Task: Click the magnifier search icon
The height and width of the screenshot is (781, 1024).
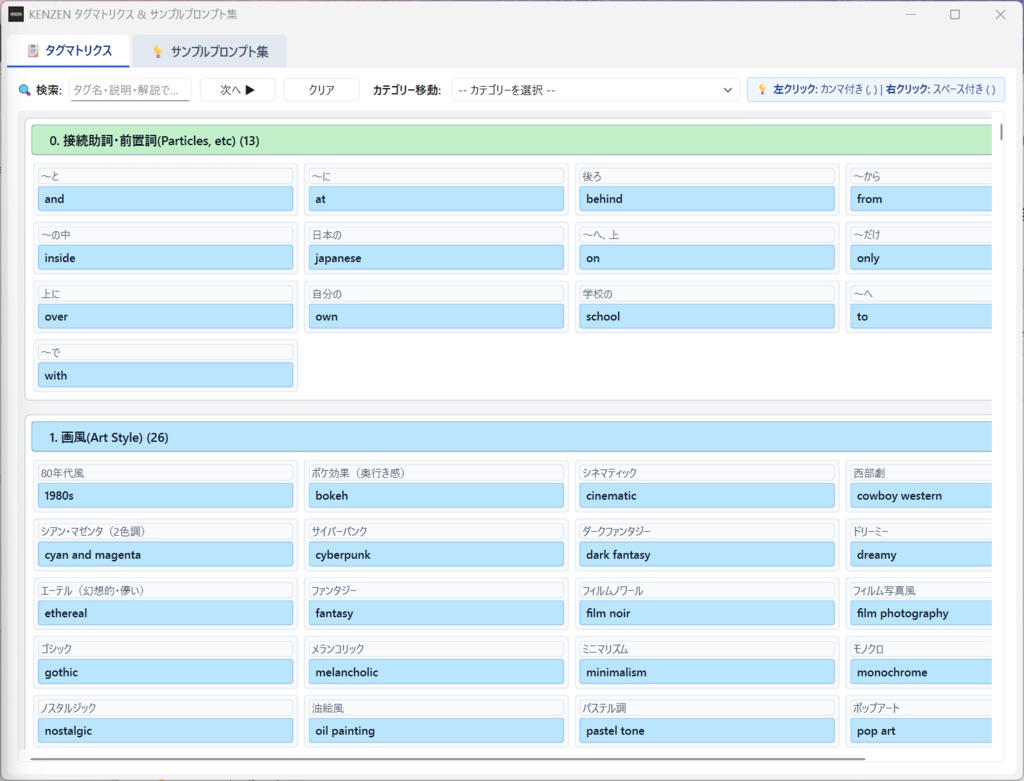Action: [x=24, y=90]
